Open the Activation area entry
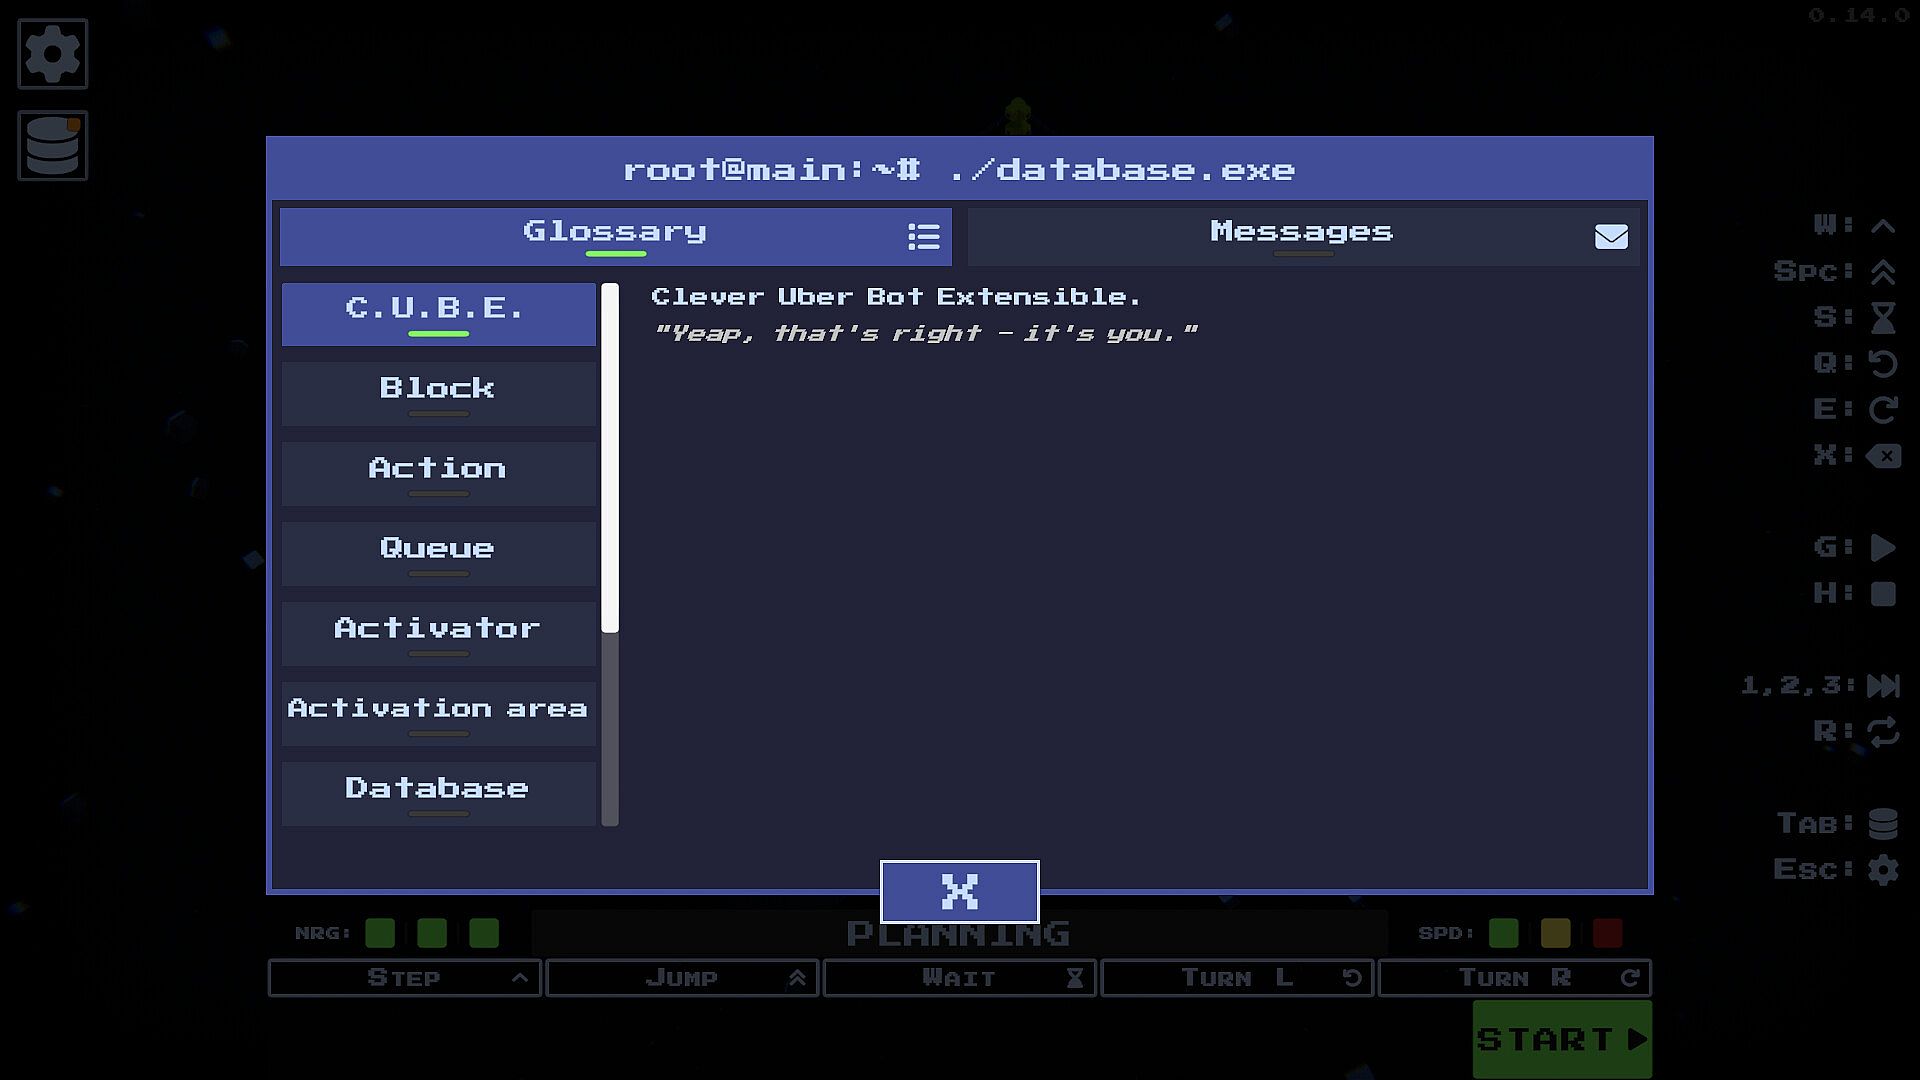1920x1080 pixels. coord(437,713)
